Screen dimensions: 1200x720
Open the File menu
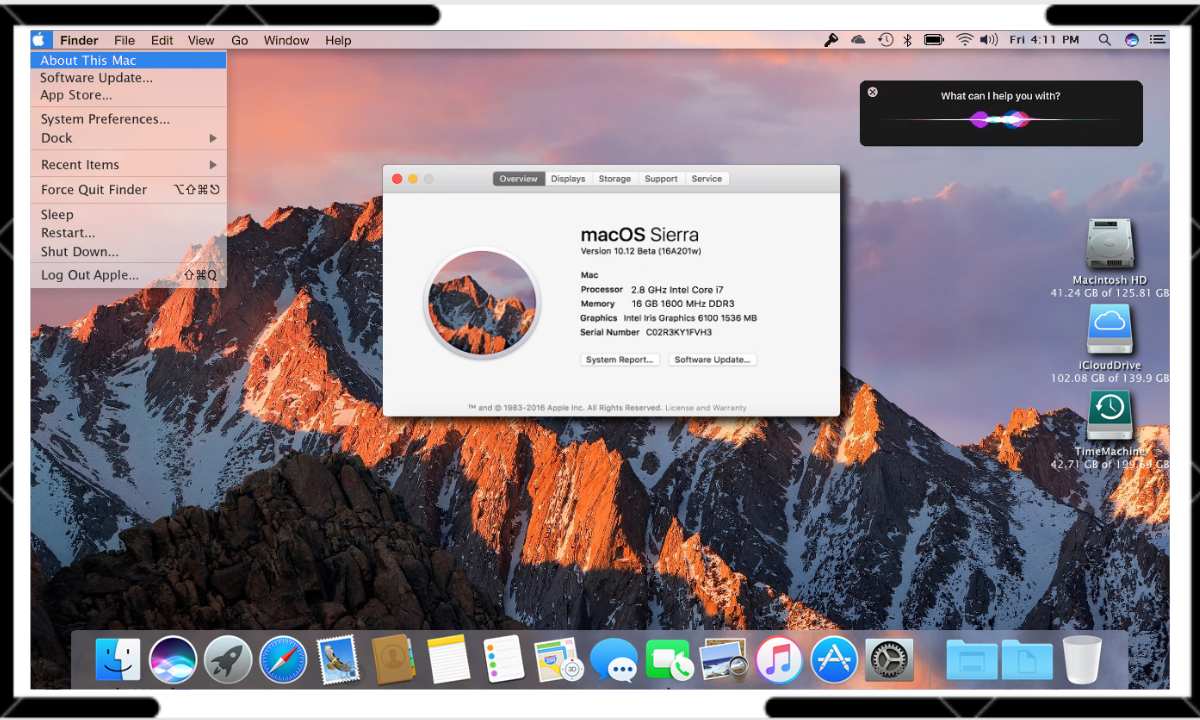pyautogui.click(x=124, y=40)
